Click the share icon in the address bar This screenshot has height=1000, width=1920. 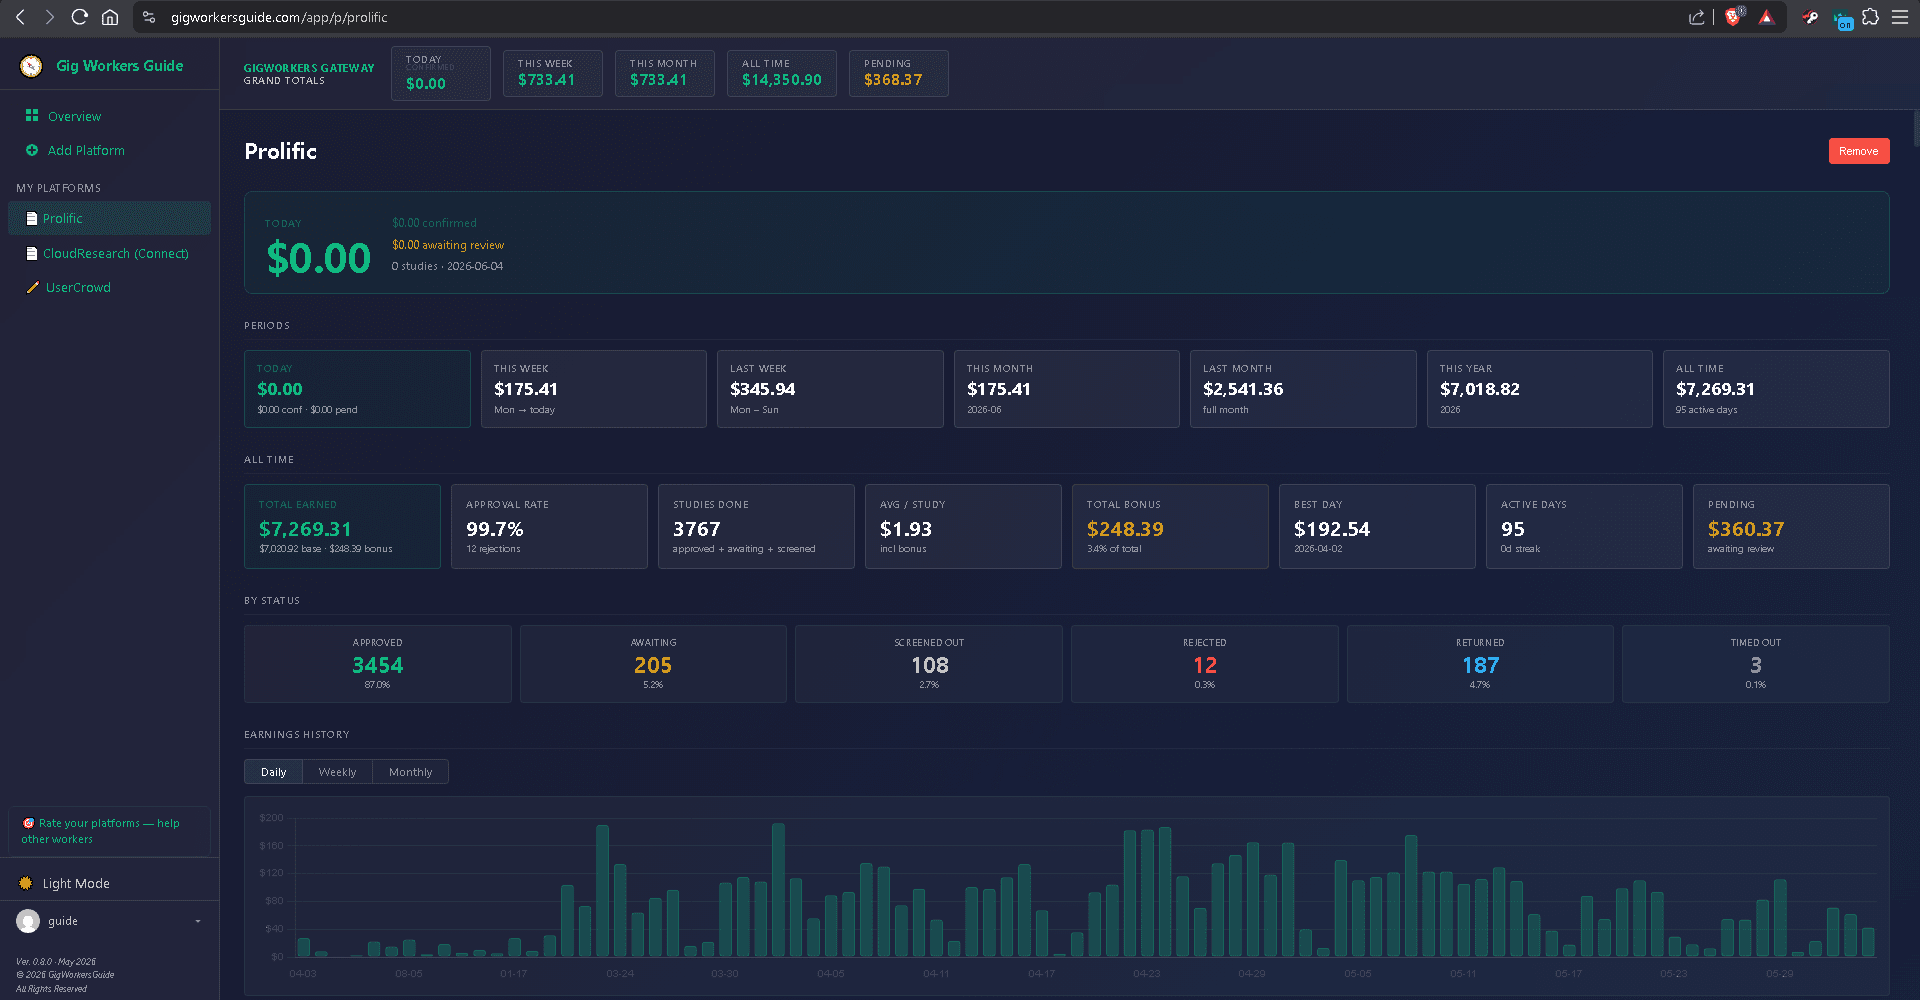click(x=1697, y=17)
